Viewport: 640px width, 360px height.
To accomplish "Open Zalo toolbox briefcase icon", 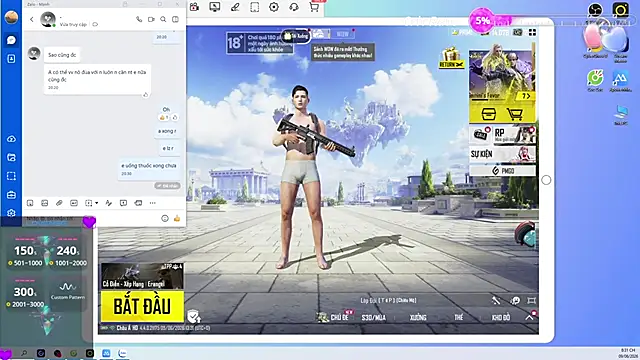I will 11,195.
